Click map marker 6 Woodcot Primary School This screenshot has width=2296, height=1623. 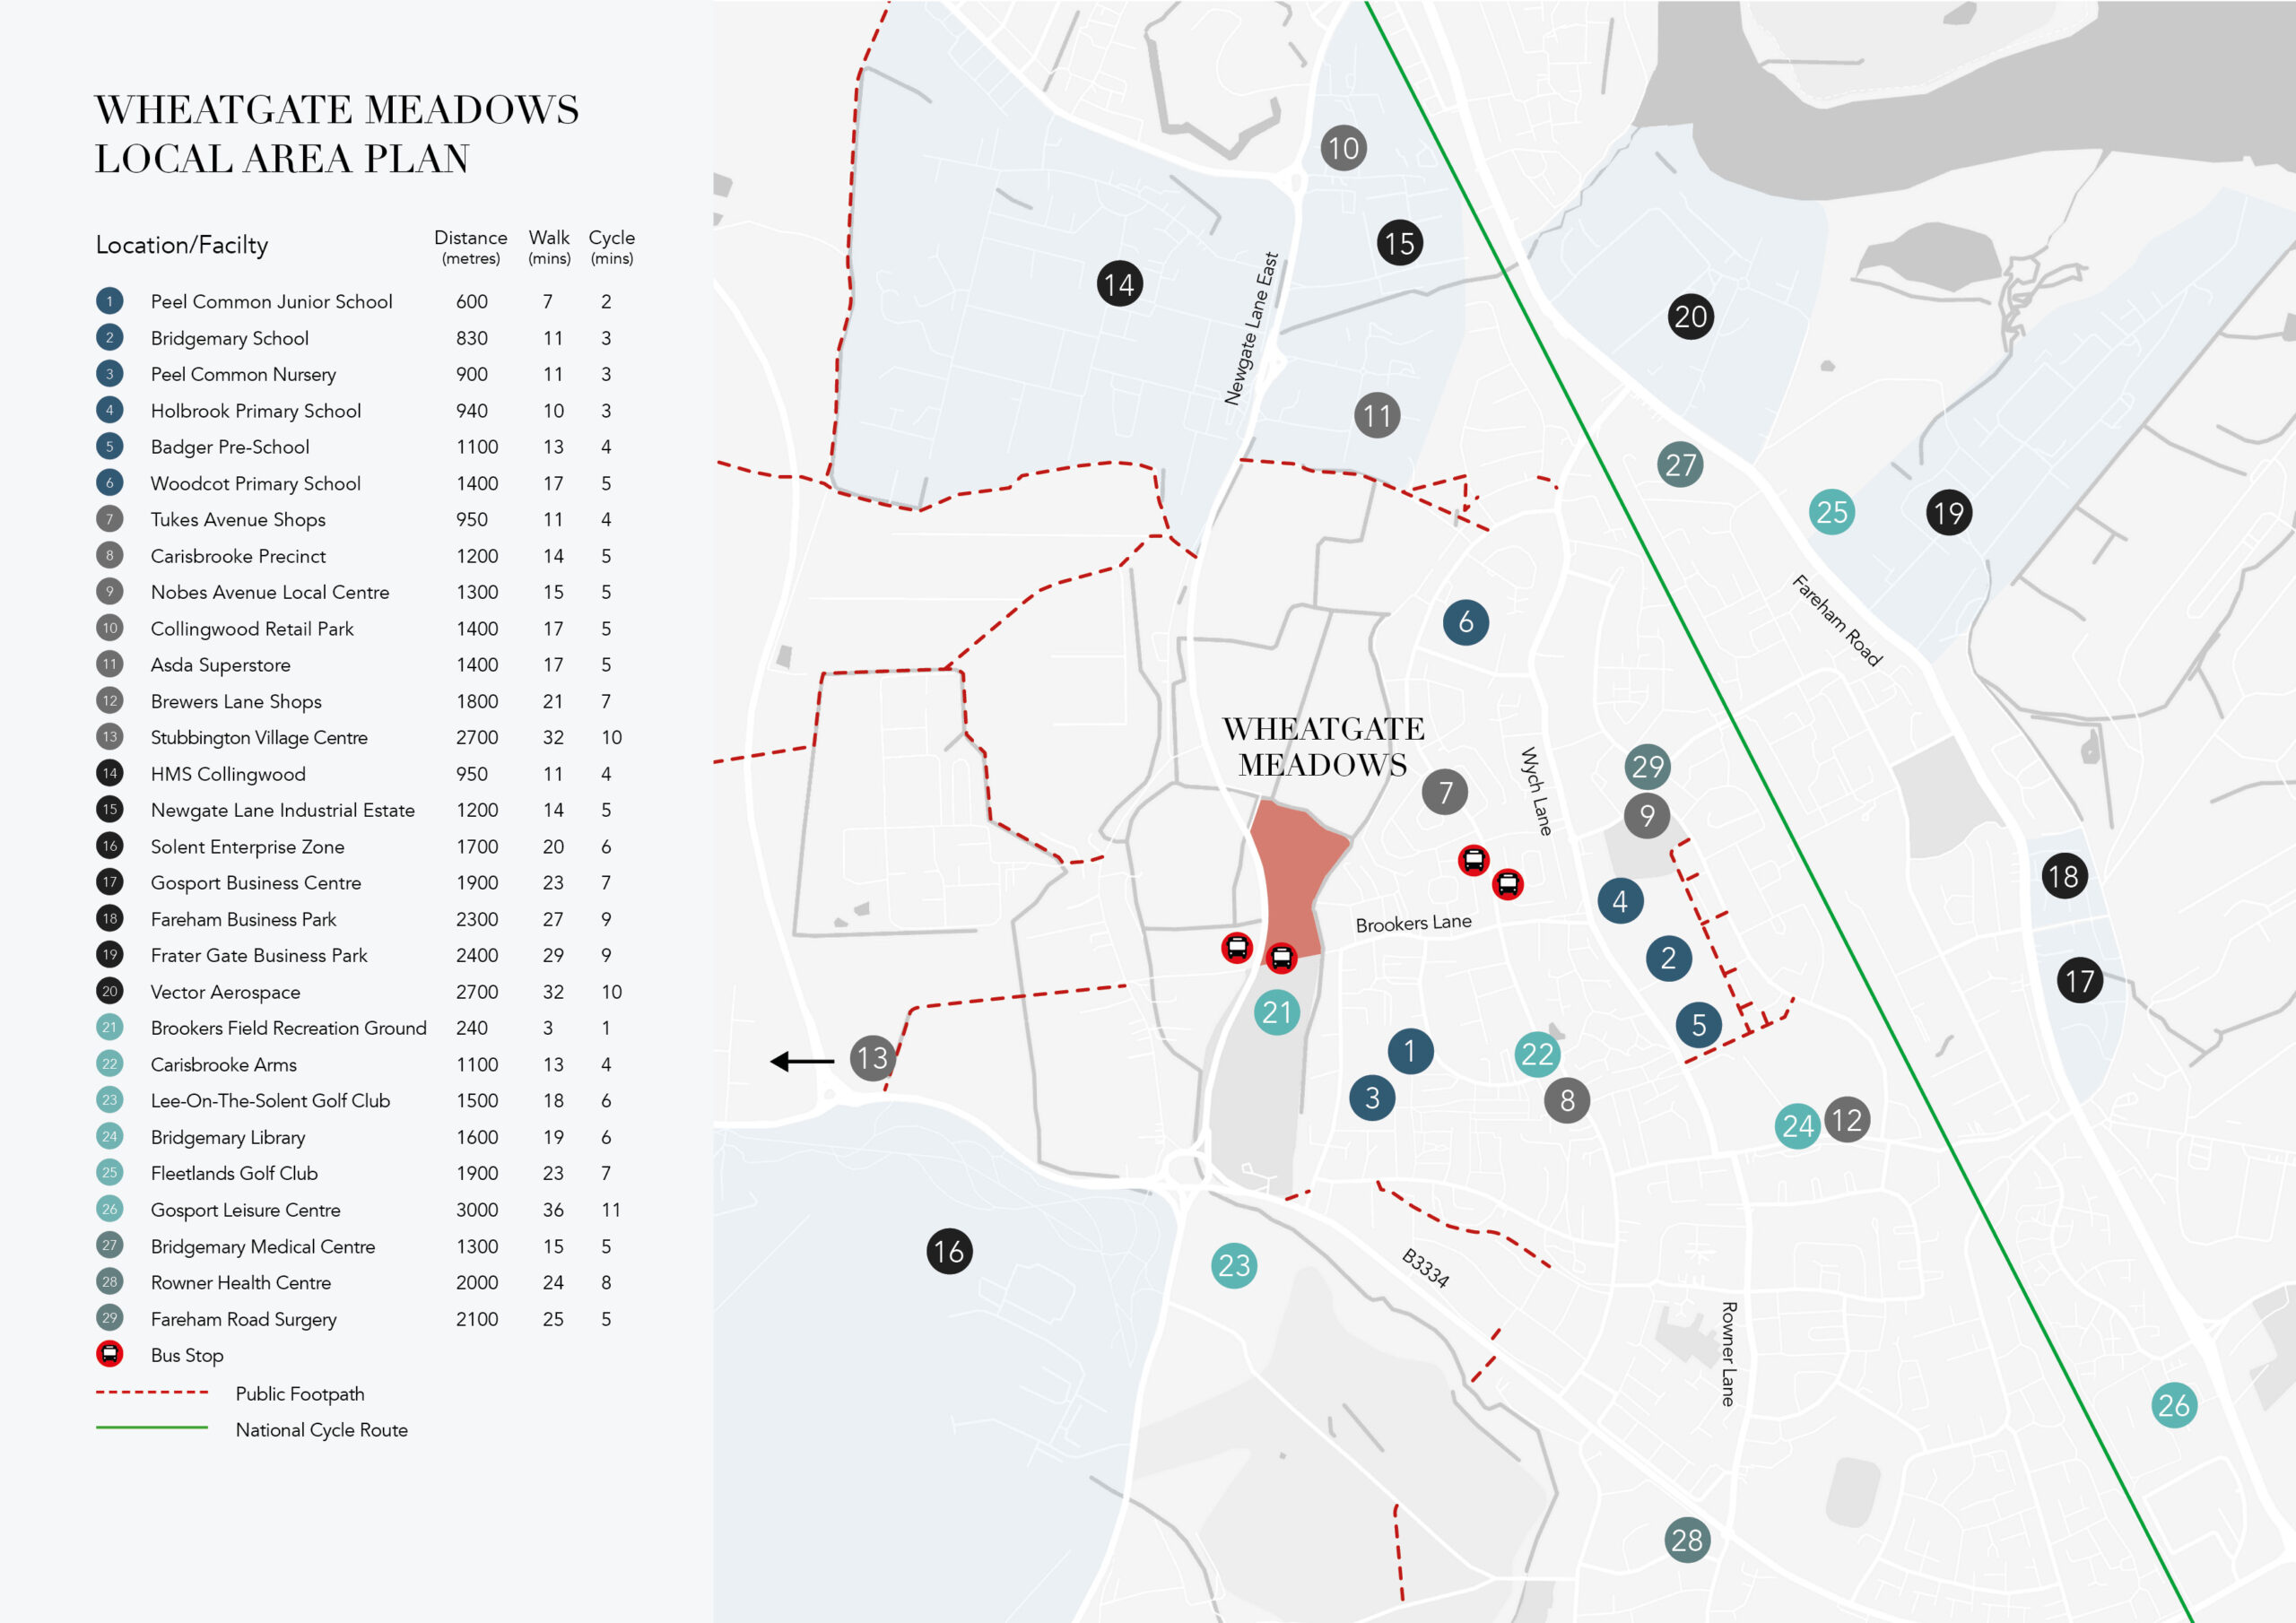[1465, 622]
